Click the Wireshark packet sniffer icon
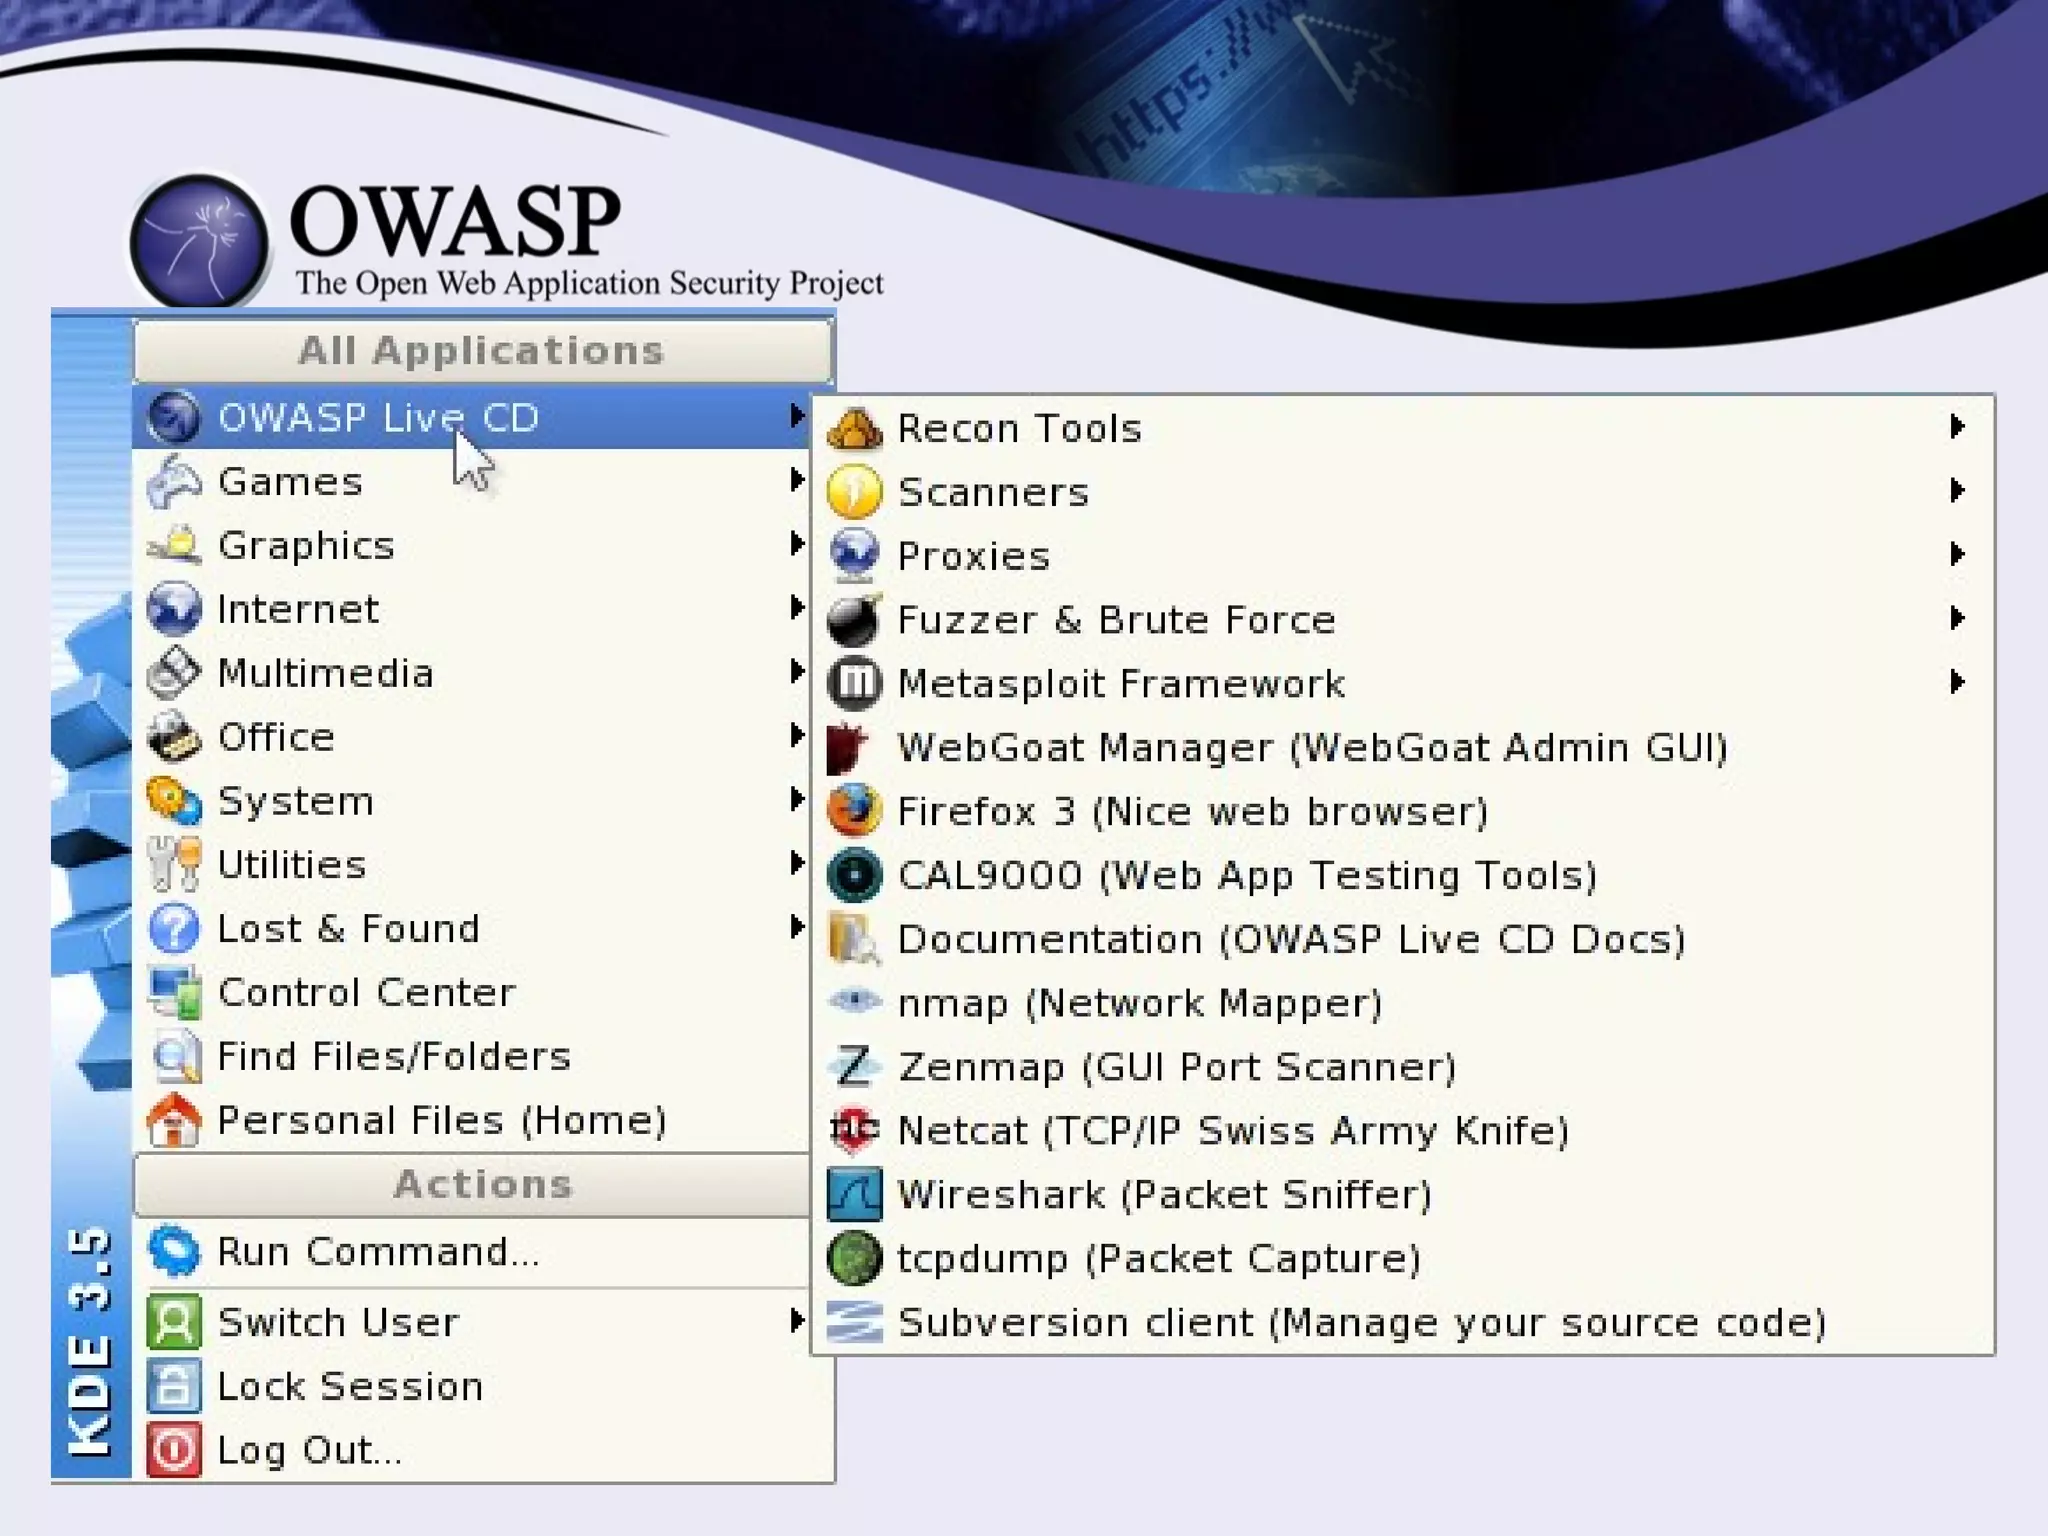2048x1536 pixels. (854, 1194)
